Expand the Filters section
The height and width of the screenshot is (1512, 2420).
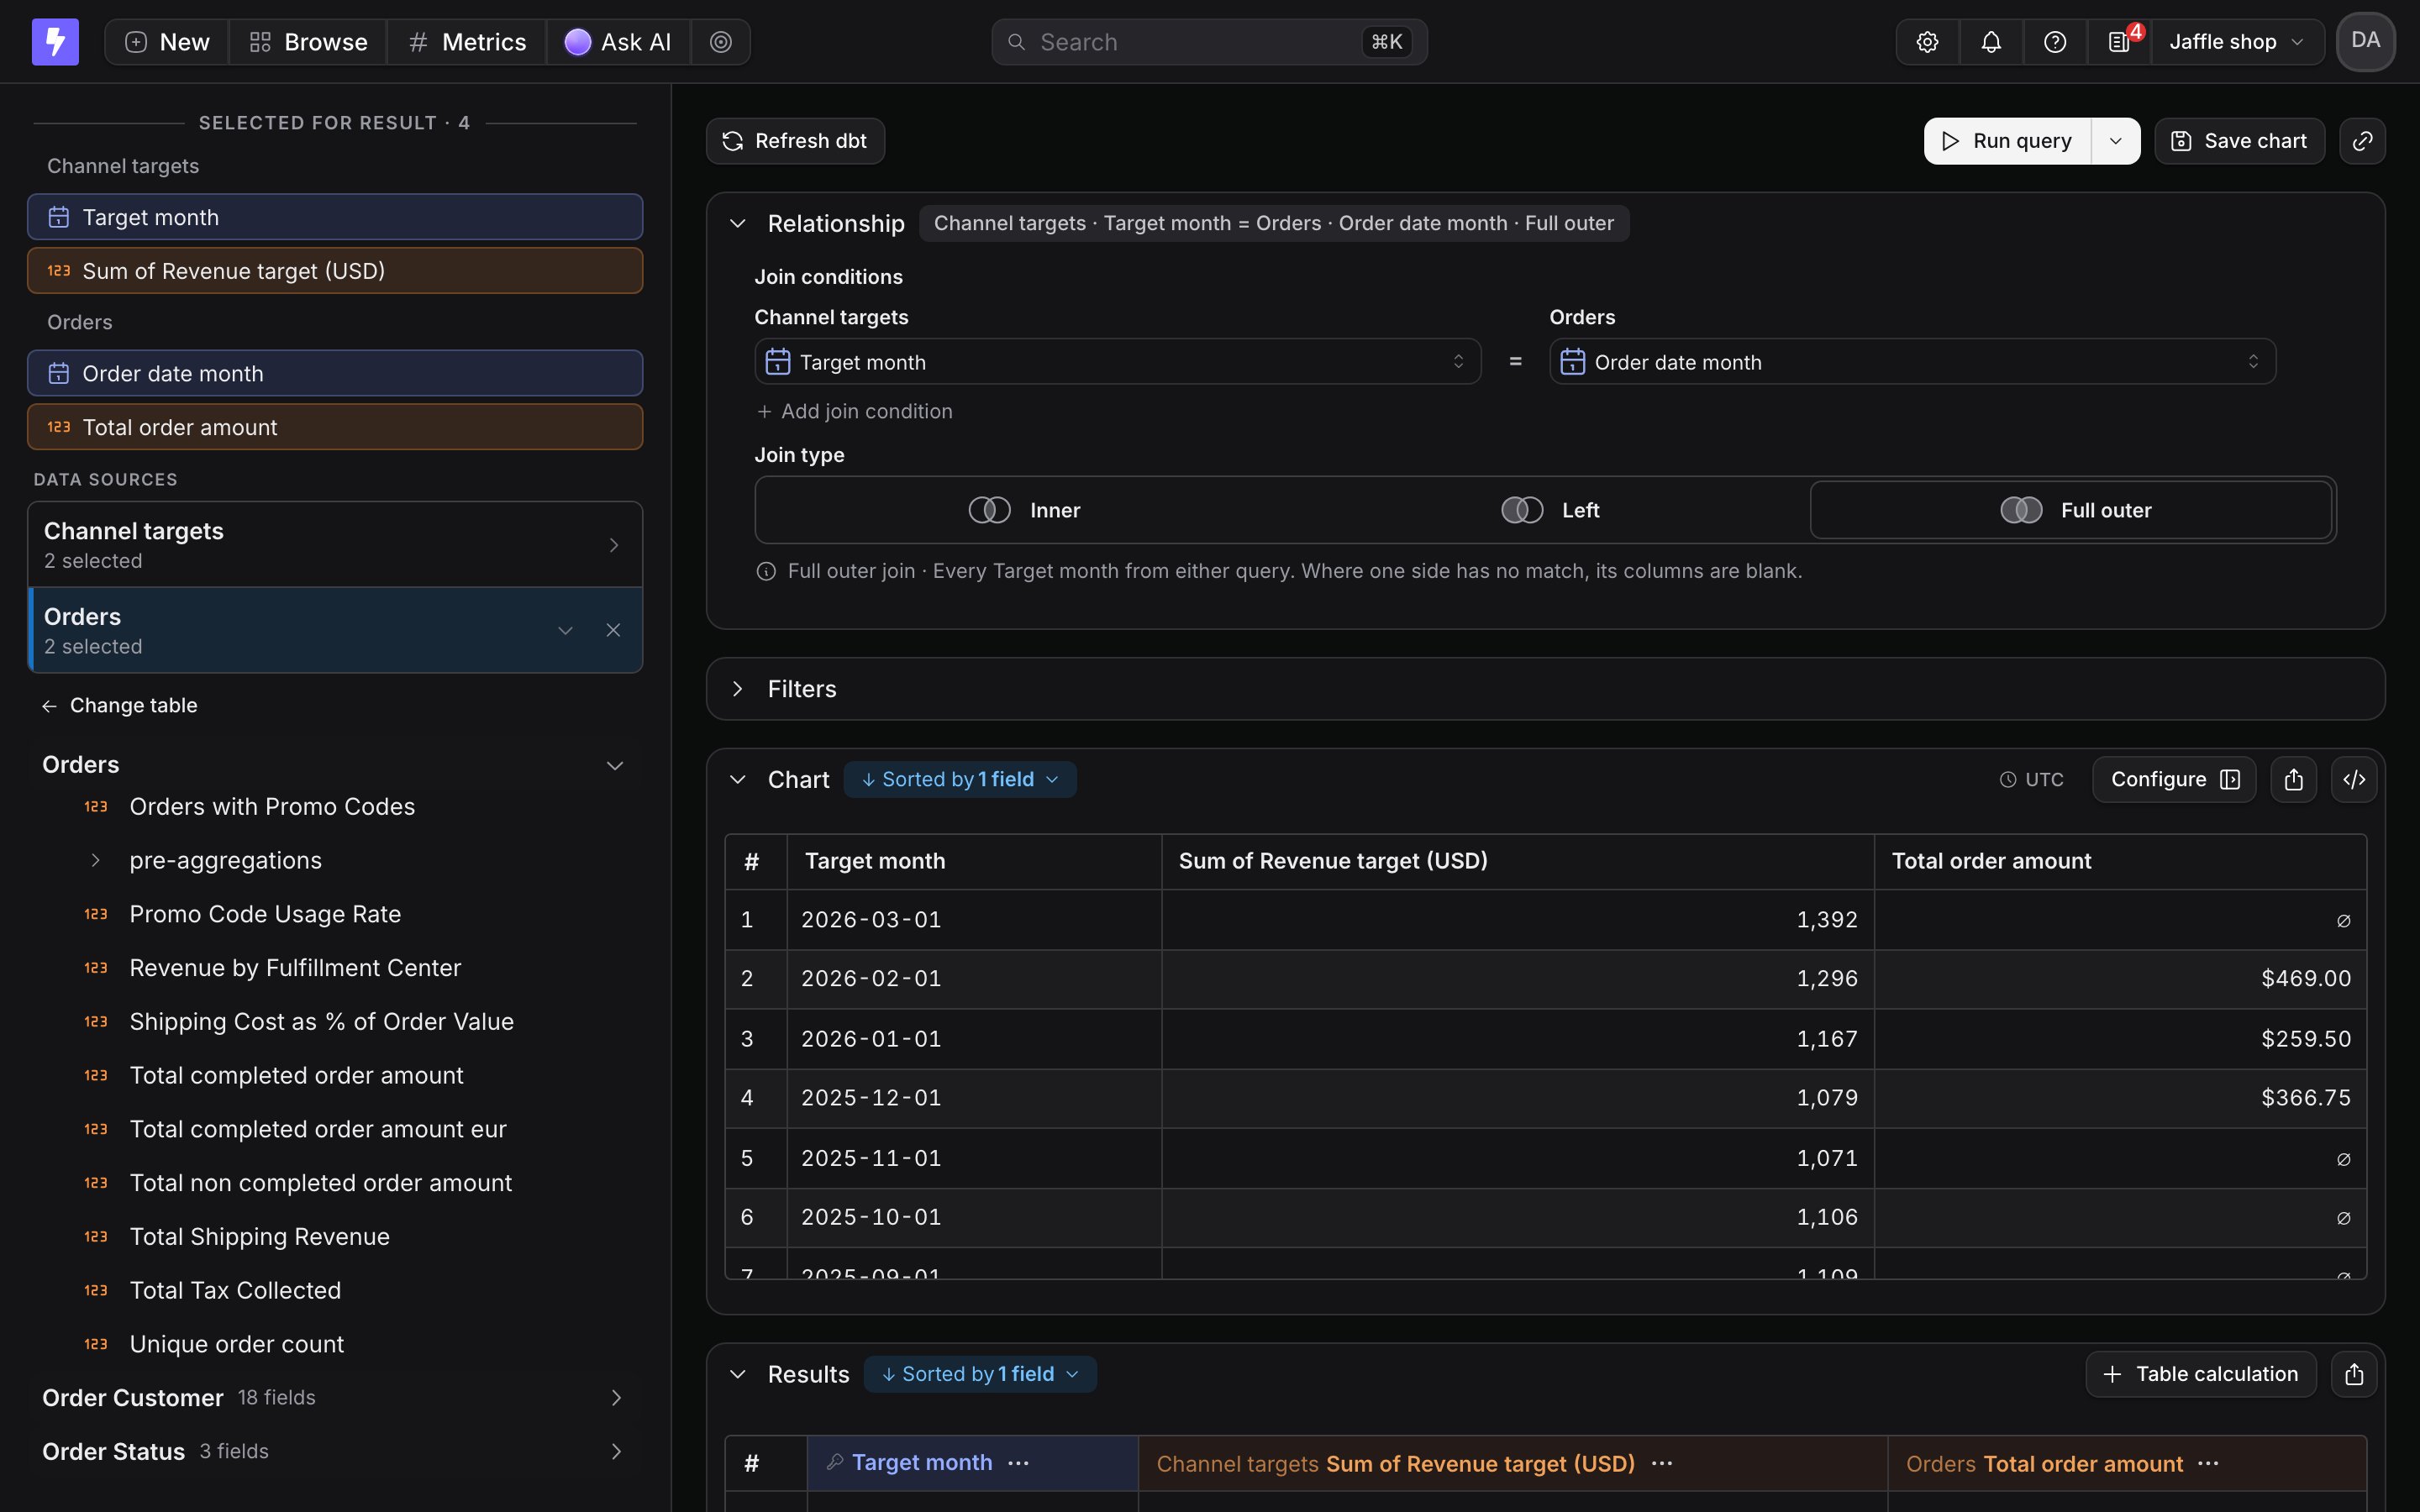click(737, 689)
